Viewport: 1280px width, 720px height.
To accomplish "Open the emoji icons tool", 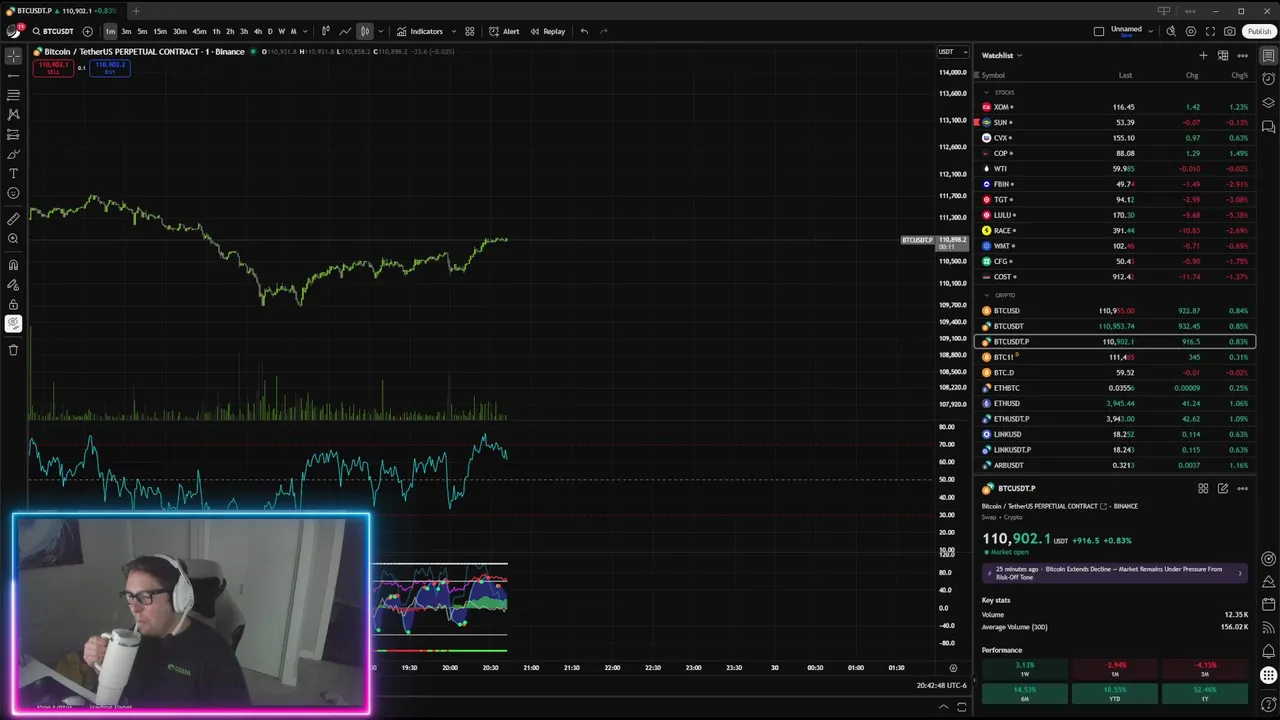I will (13, 193).
